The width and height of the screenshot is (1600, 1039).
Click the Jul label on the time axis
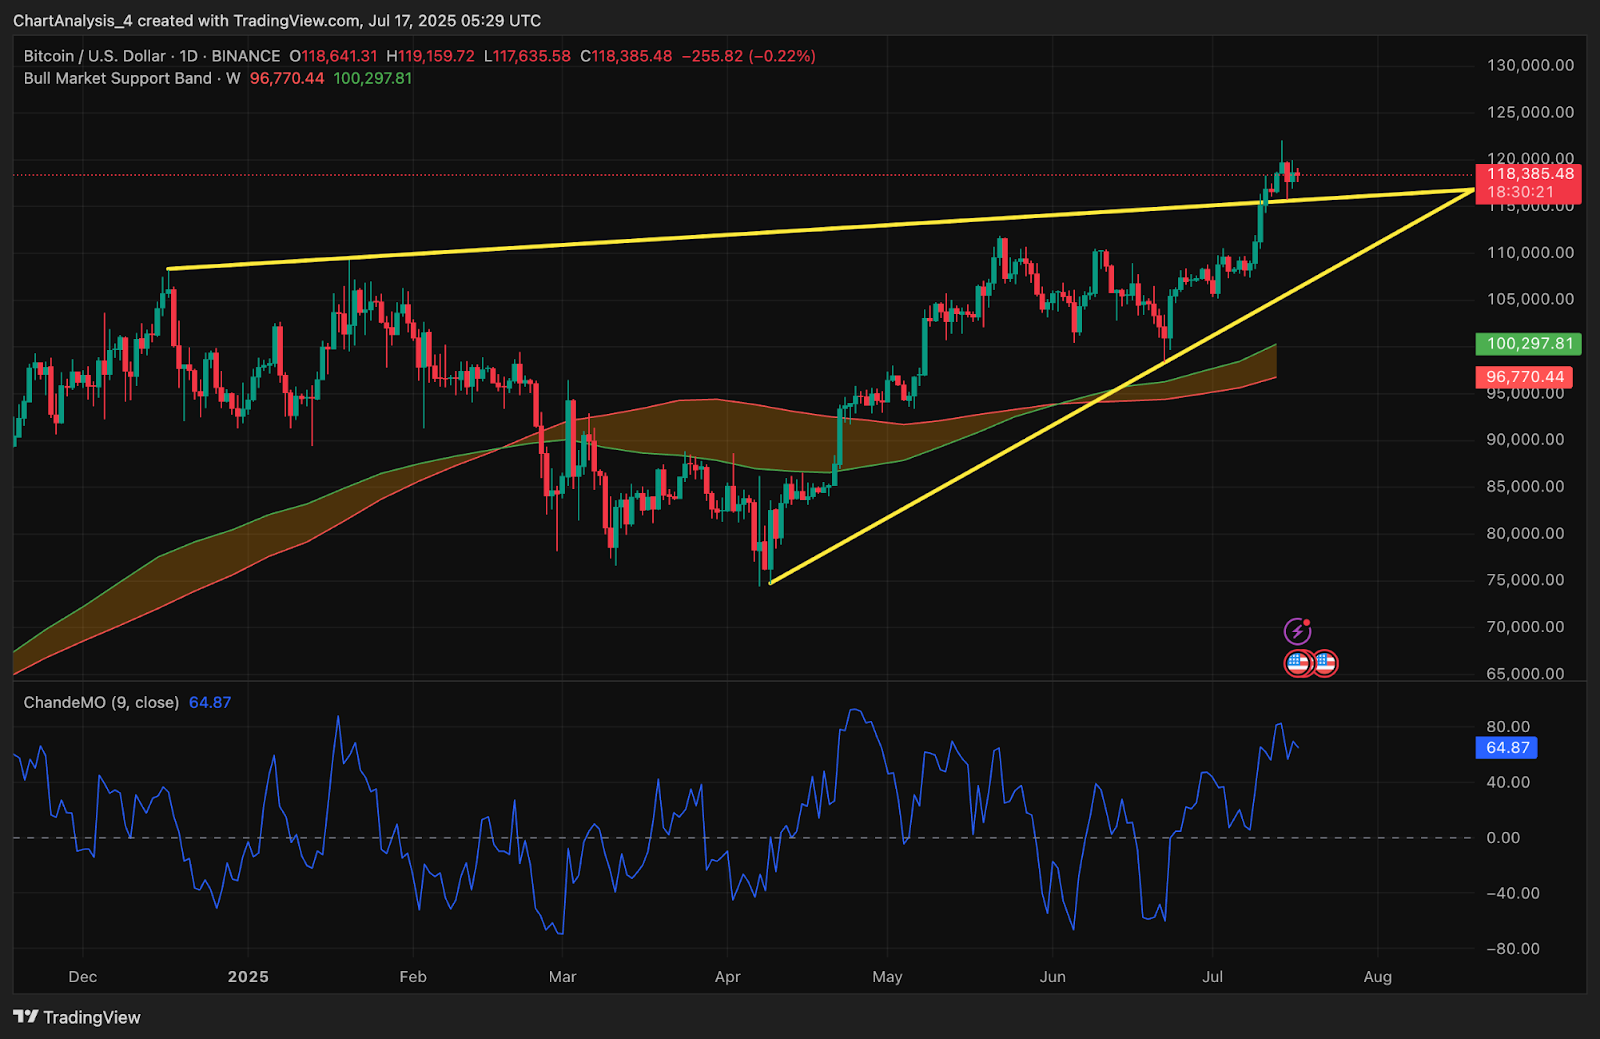pos(1212,977)
